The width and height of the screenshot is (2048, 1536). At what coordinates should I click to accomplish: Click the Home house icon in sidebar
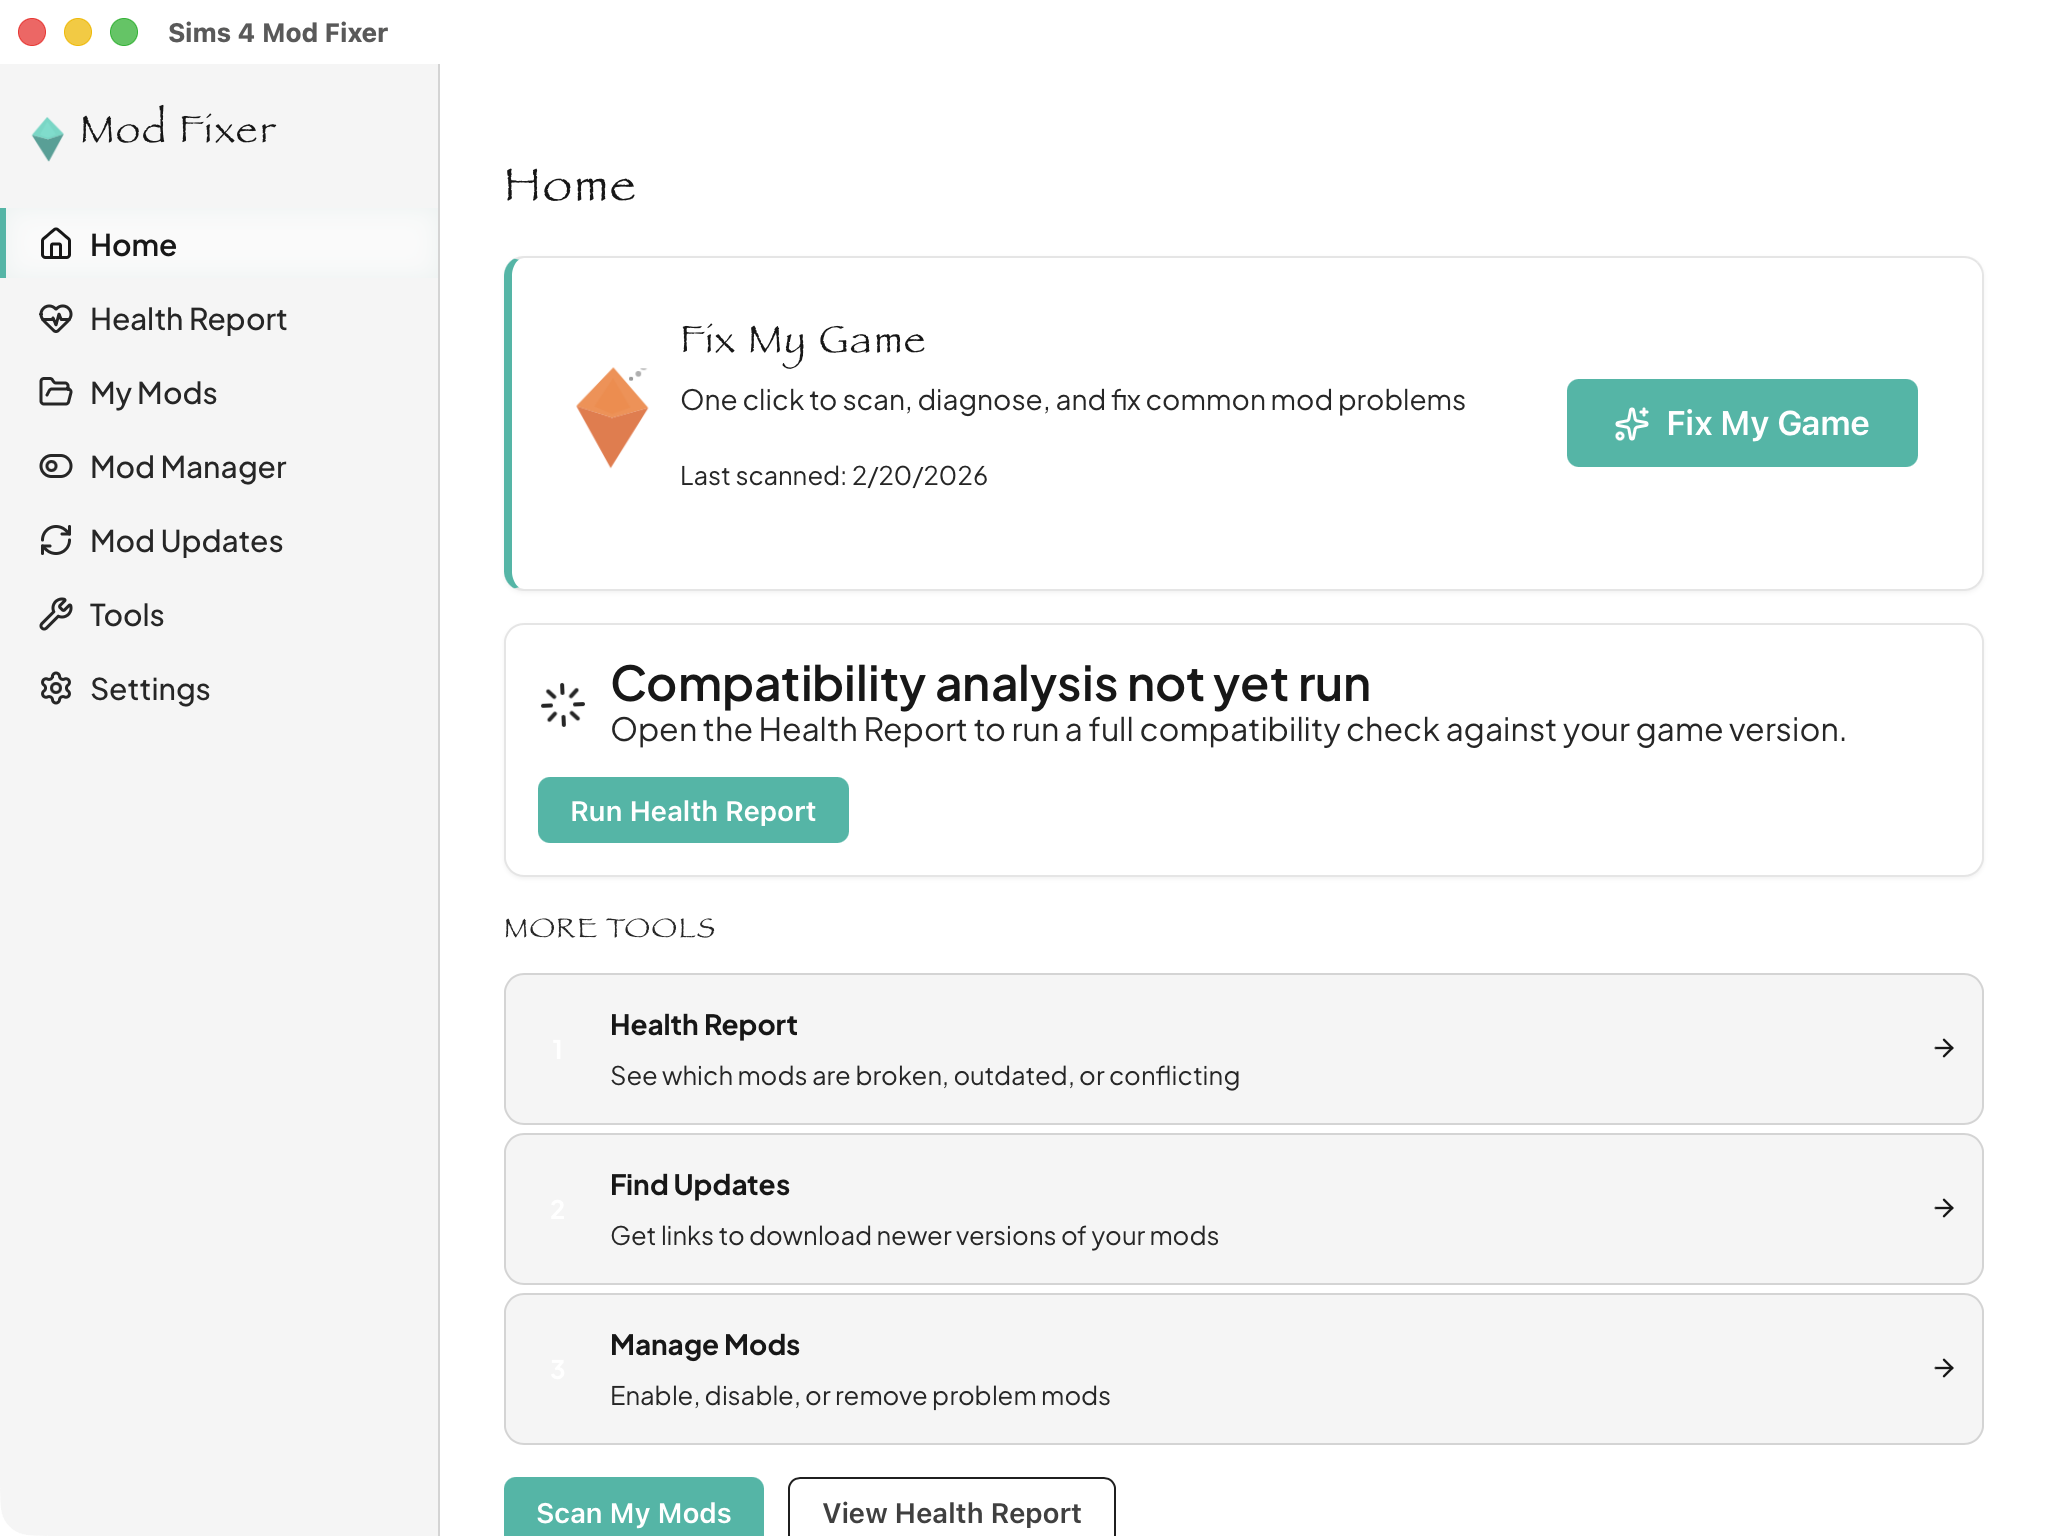[x=56, y=244]
